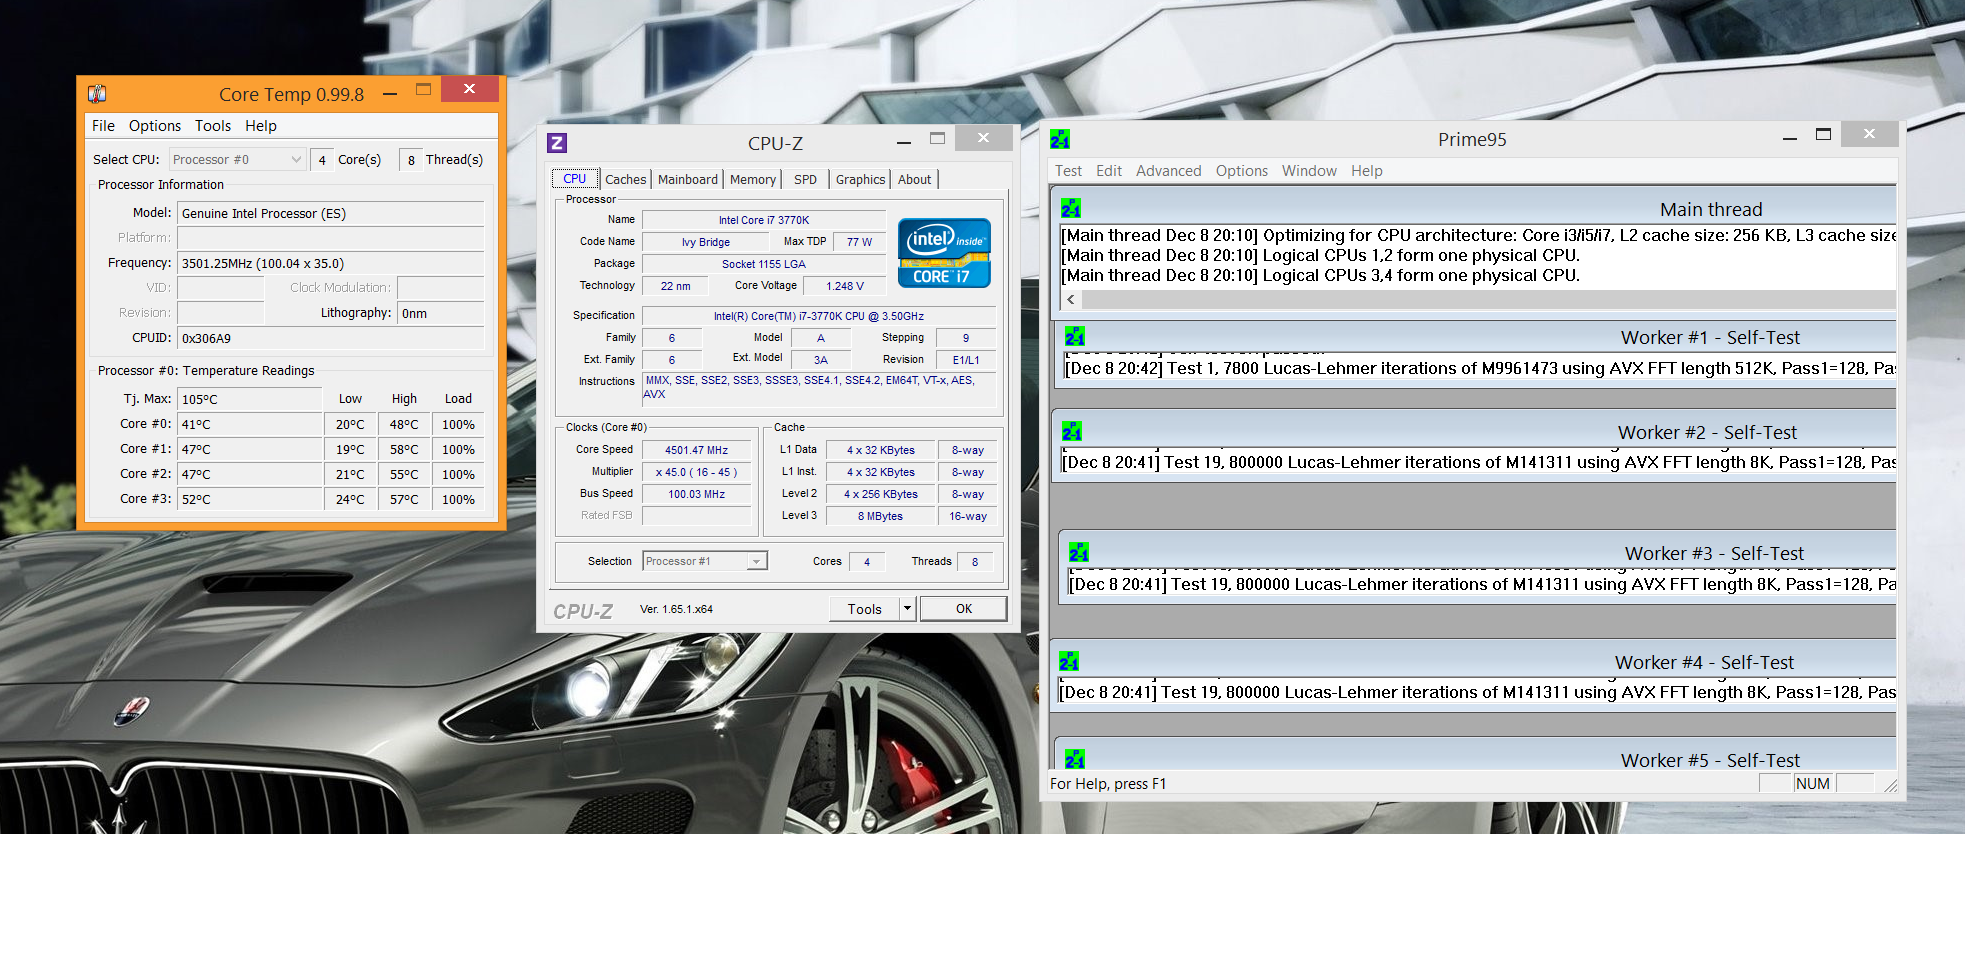Maximize the Prime95 window
The image size is (1965, 972).
tap(1824, 135)
